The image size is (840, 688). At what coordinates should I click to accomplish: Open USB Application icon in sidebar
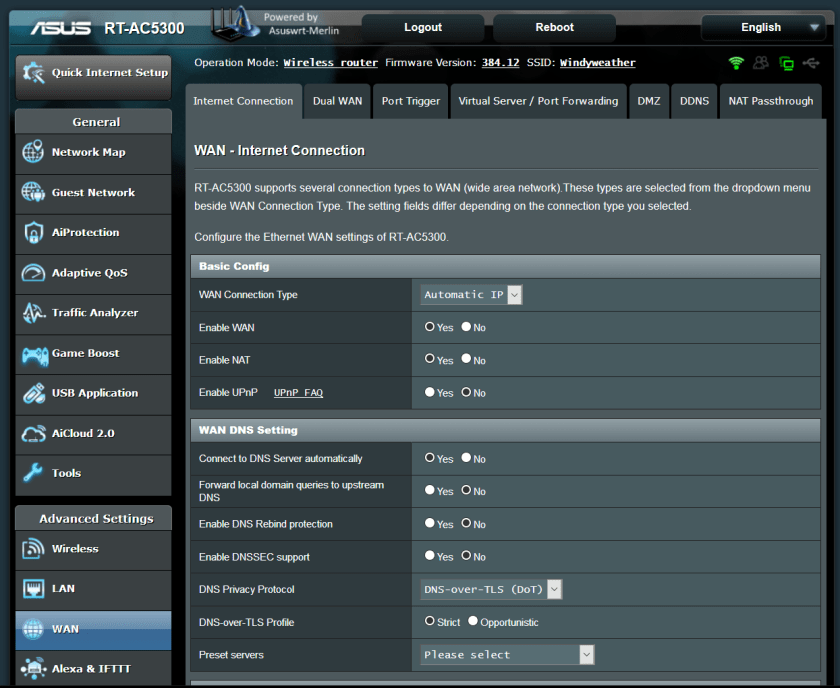34,394
